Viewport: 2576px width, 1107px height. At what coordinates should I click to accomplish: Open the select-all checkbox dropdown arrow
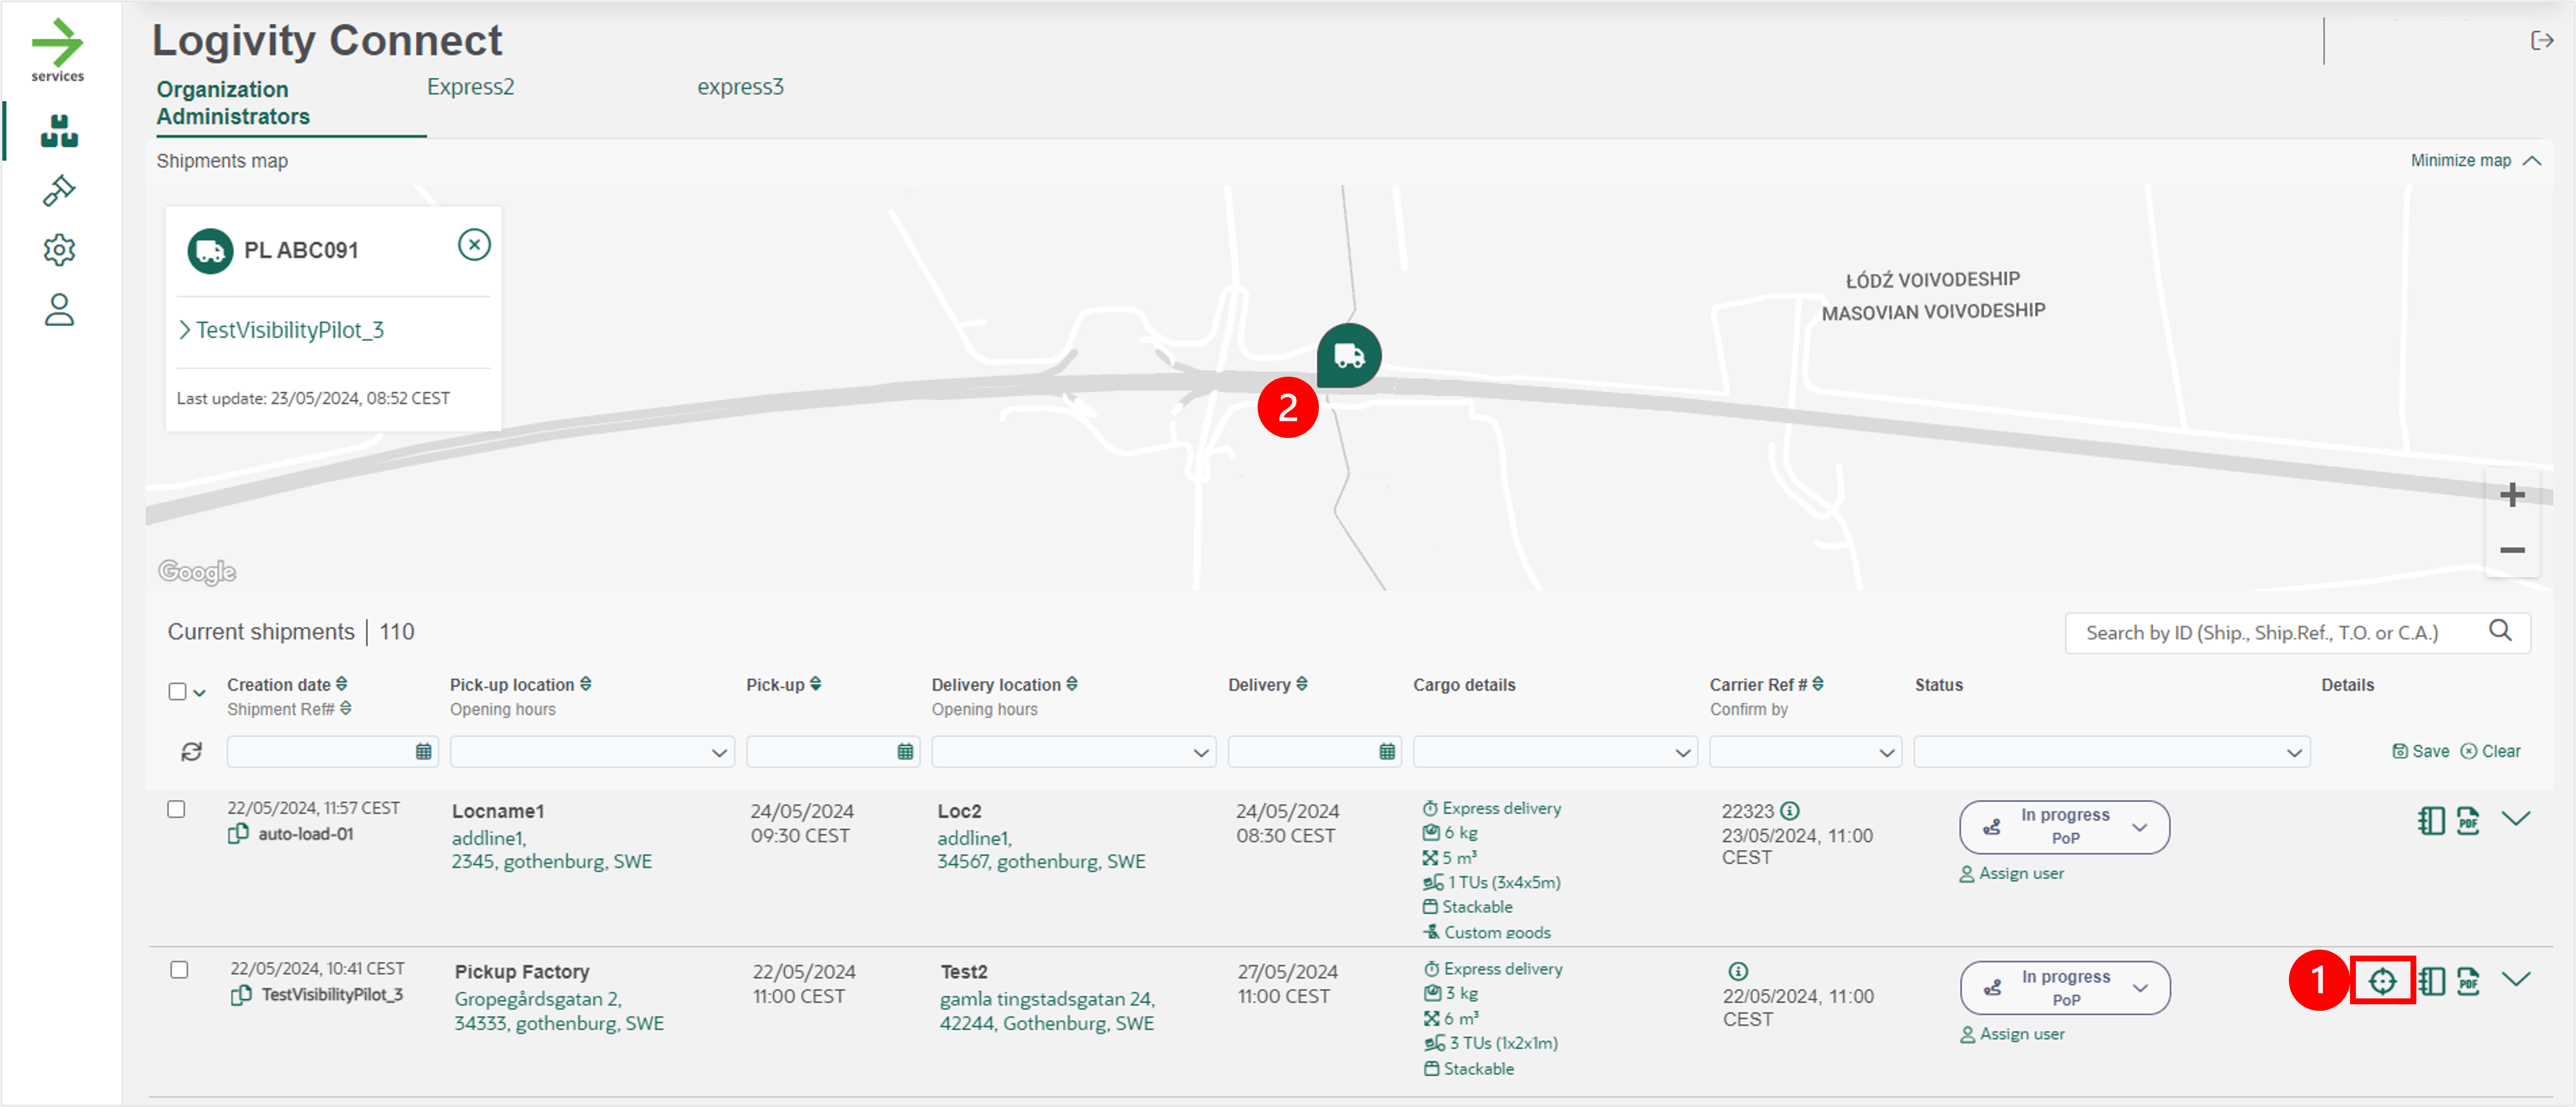pos(200,692)
